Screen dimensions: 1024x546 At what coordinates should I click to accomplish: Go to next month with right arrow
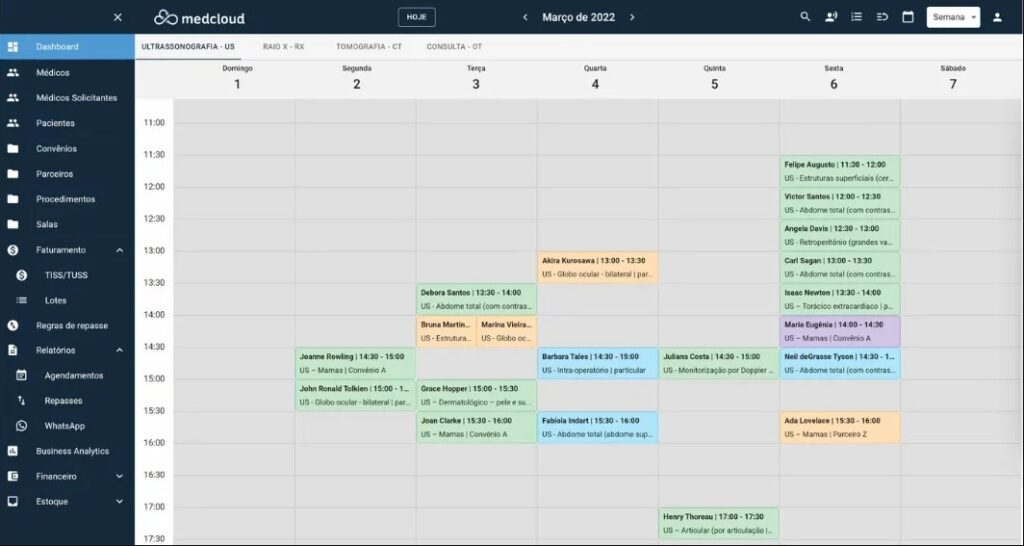[x=632, y=17]
